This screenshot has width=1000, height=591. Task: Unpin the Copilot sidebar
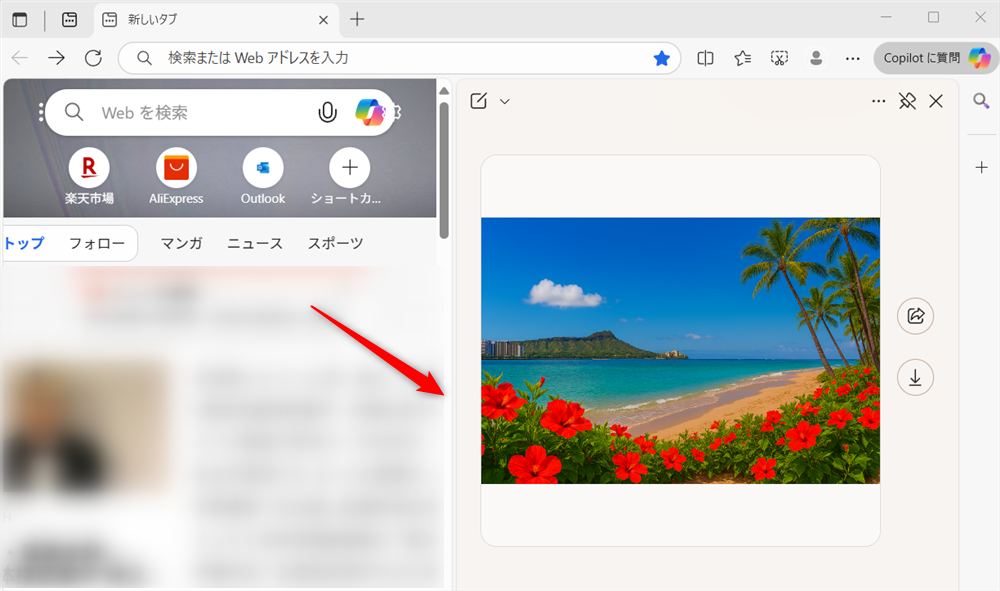[907, 101]
